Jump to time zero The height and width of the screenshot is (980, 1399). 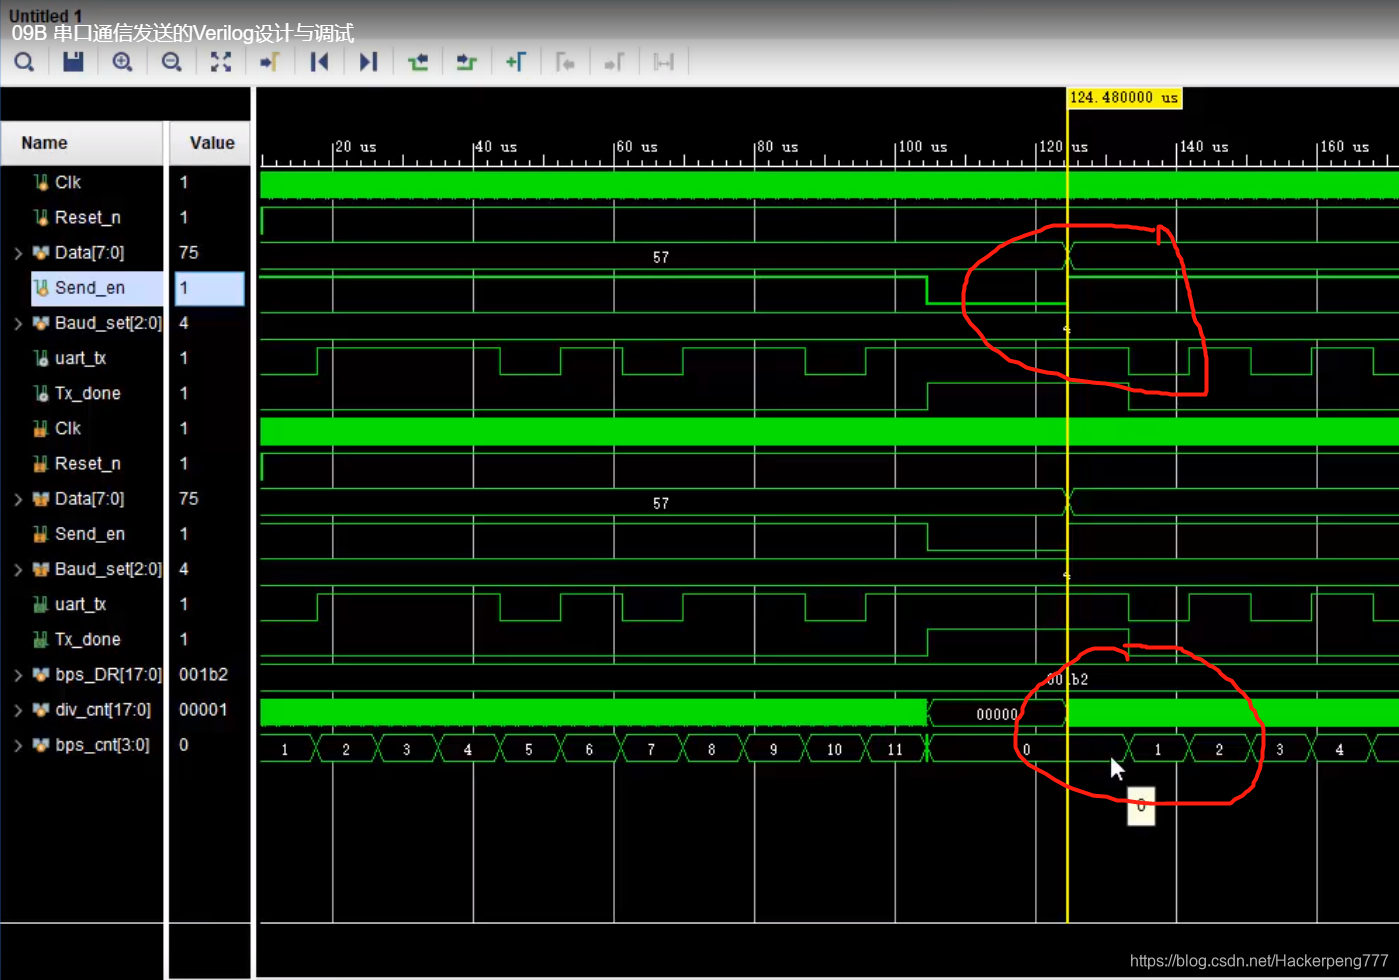[x=319, y=62]
